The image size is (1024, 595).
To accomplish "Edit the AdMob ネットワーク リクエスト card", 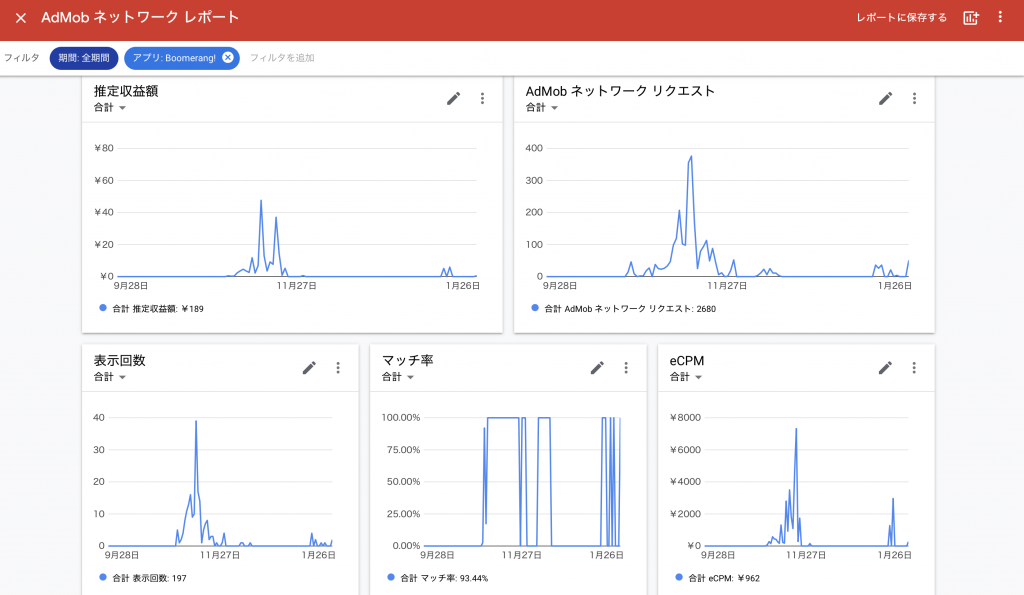I will [885, 99].
